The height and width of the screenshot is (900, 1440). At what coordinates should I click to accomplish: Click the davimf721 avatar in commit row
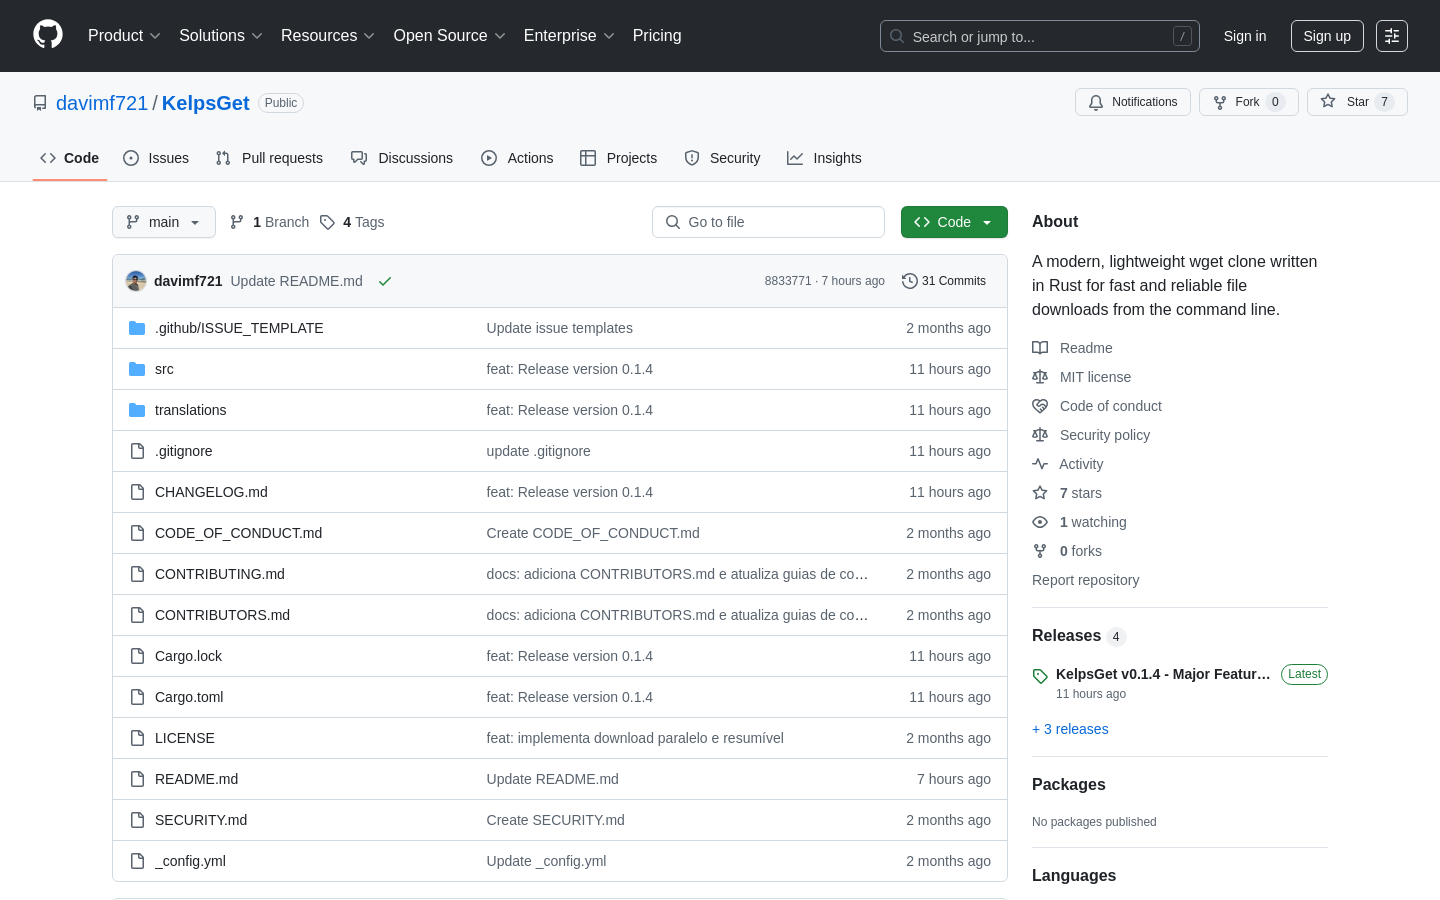[136, 281]
